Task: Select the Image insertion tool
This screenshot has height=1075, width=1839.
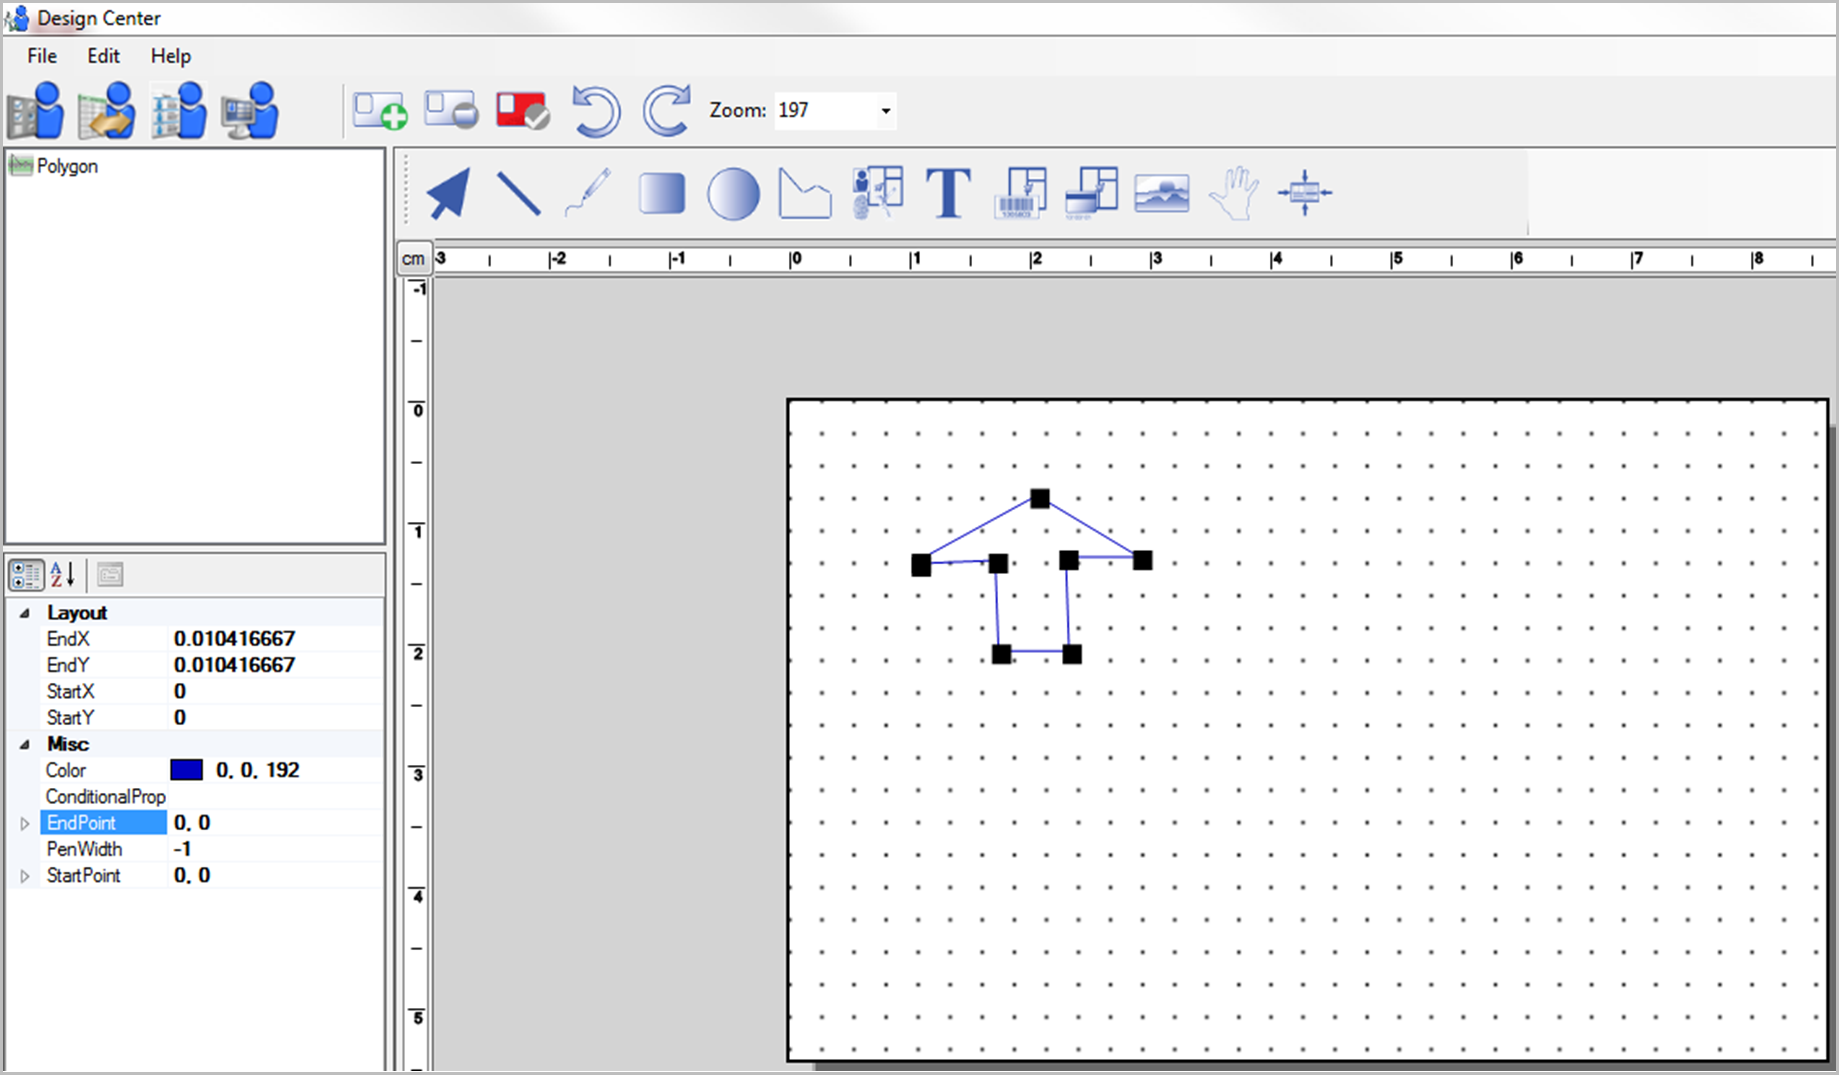Action: click(x=1162, y=193)
